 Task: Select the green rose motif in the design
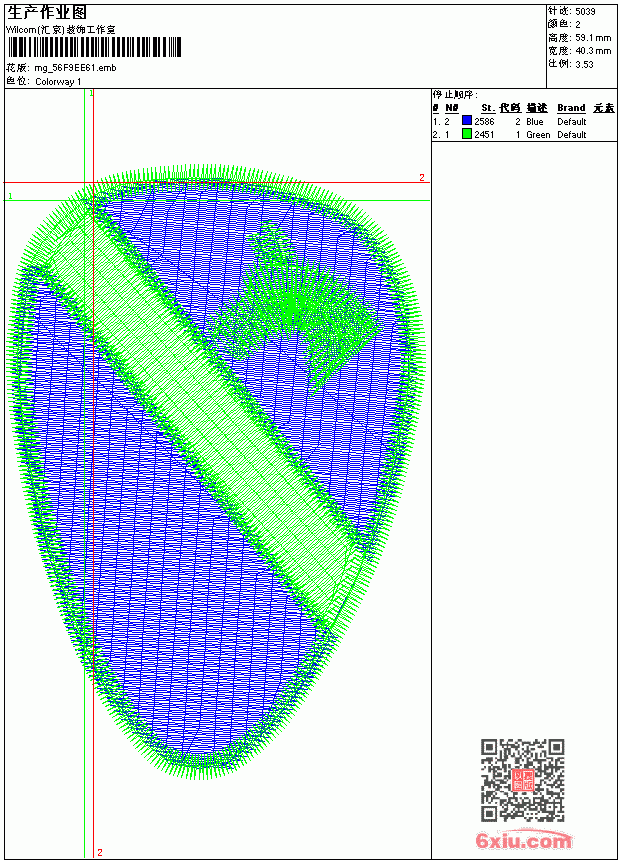tap(294, 307)
